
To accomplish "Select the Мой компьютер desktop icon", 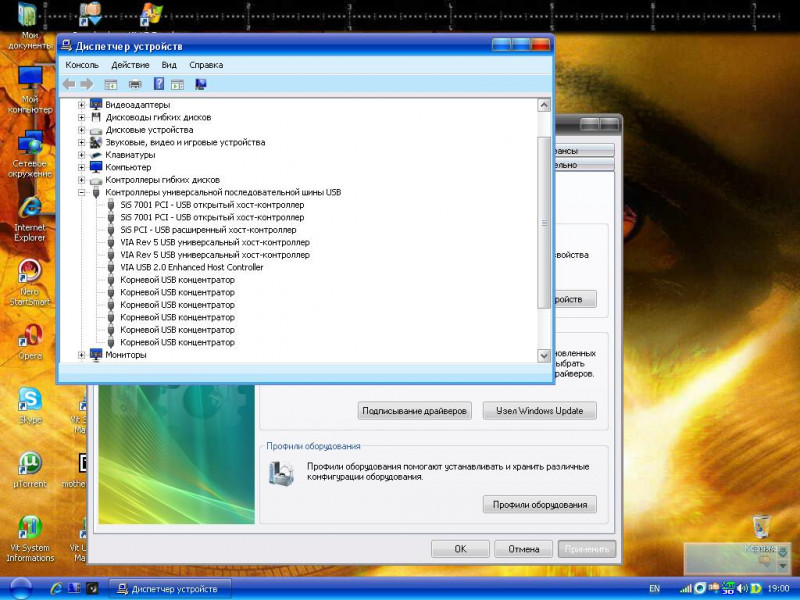I will pos(30,90).
